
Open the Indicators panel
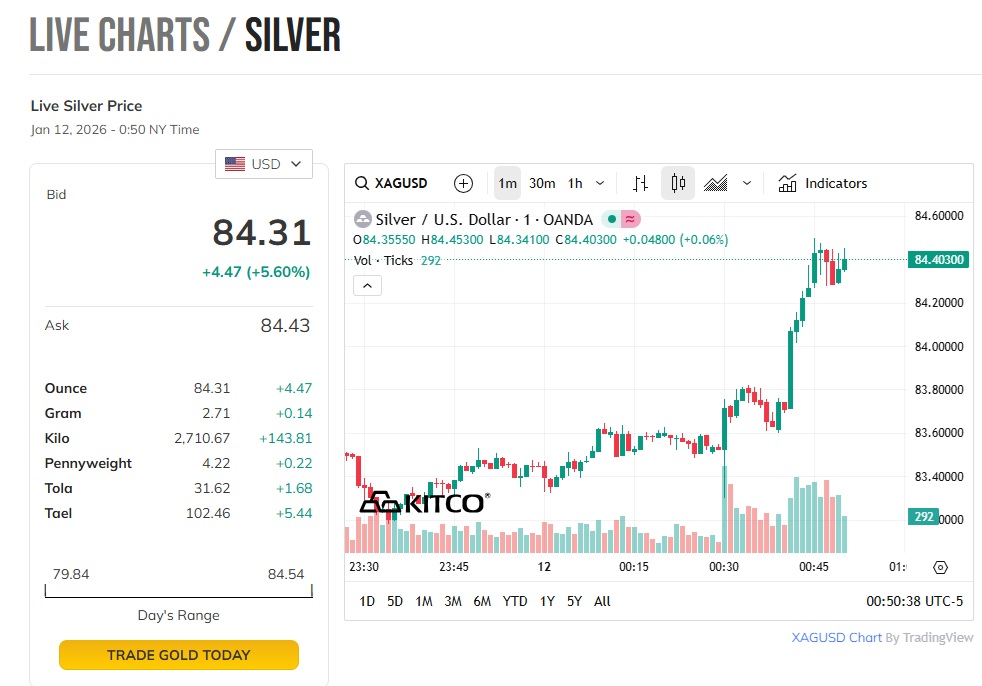(822, 183)
